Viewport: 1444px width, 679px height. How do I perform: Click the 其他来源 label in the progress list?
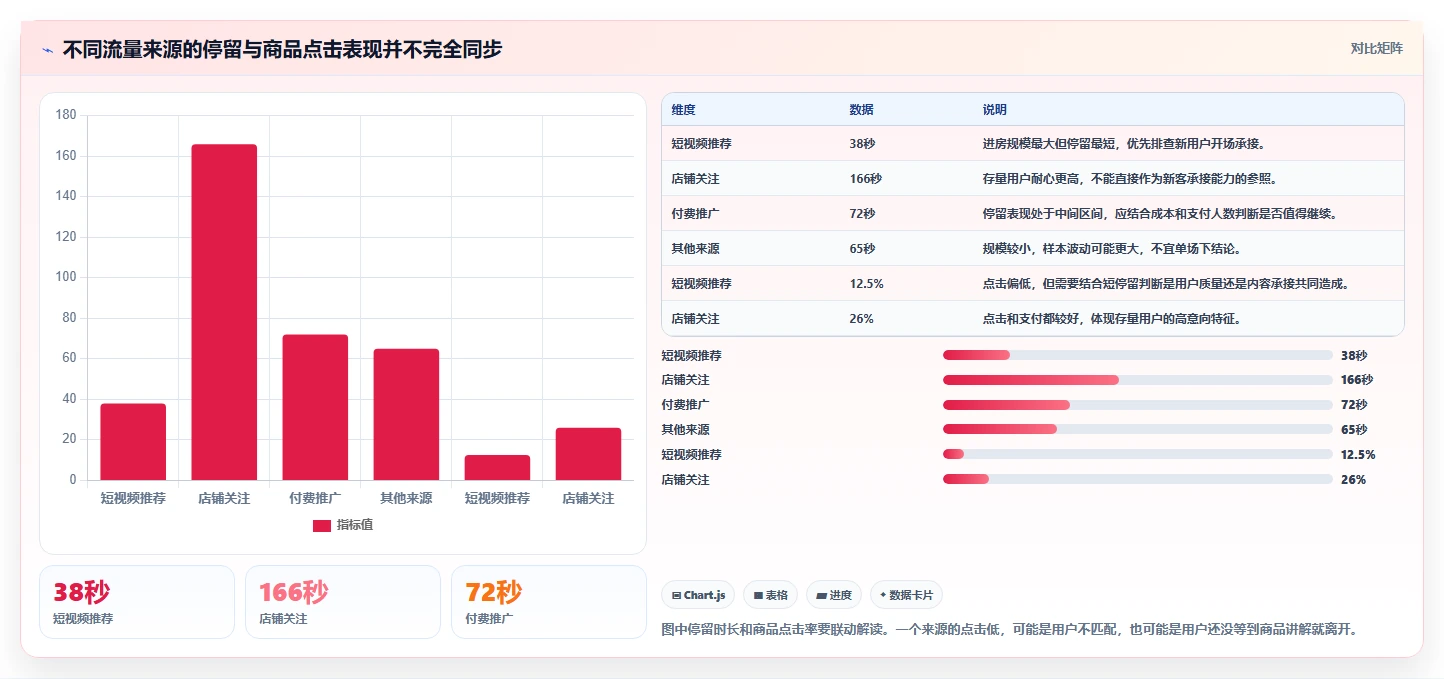click(x=686, y=430)
